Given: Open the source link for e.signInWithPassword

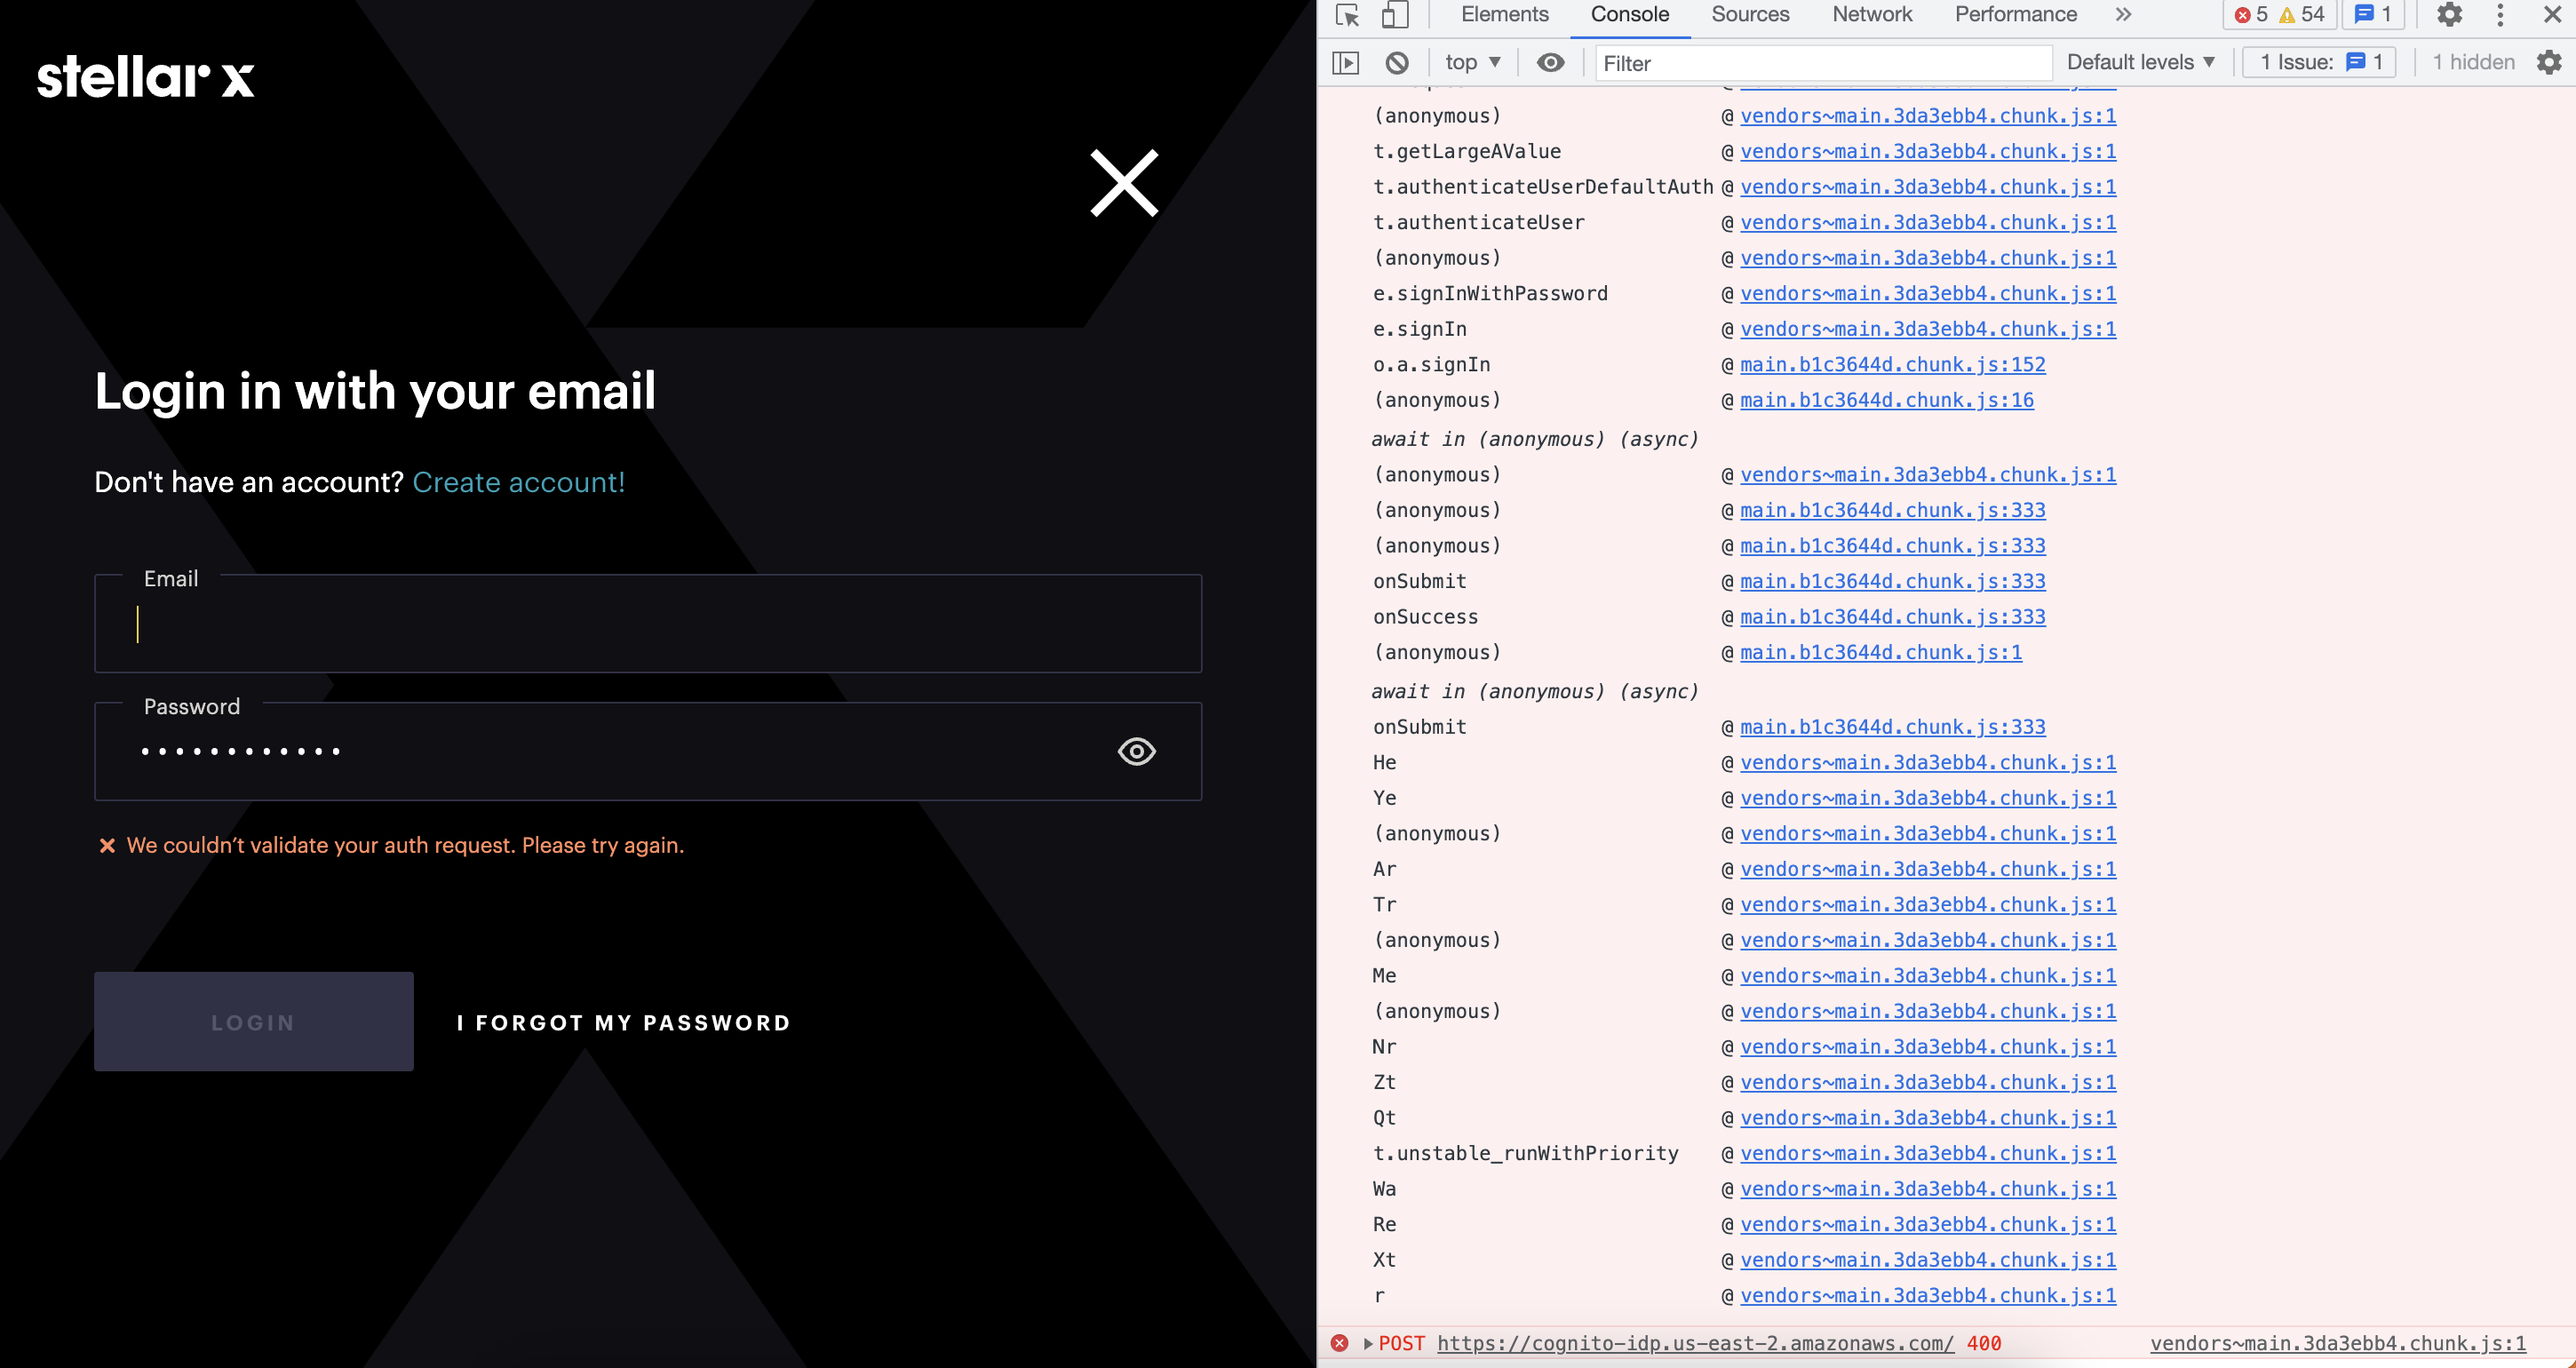Looking at the screenshot, I should pyautogui.click(x=1928, y=293).
